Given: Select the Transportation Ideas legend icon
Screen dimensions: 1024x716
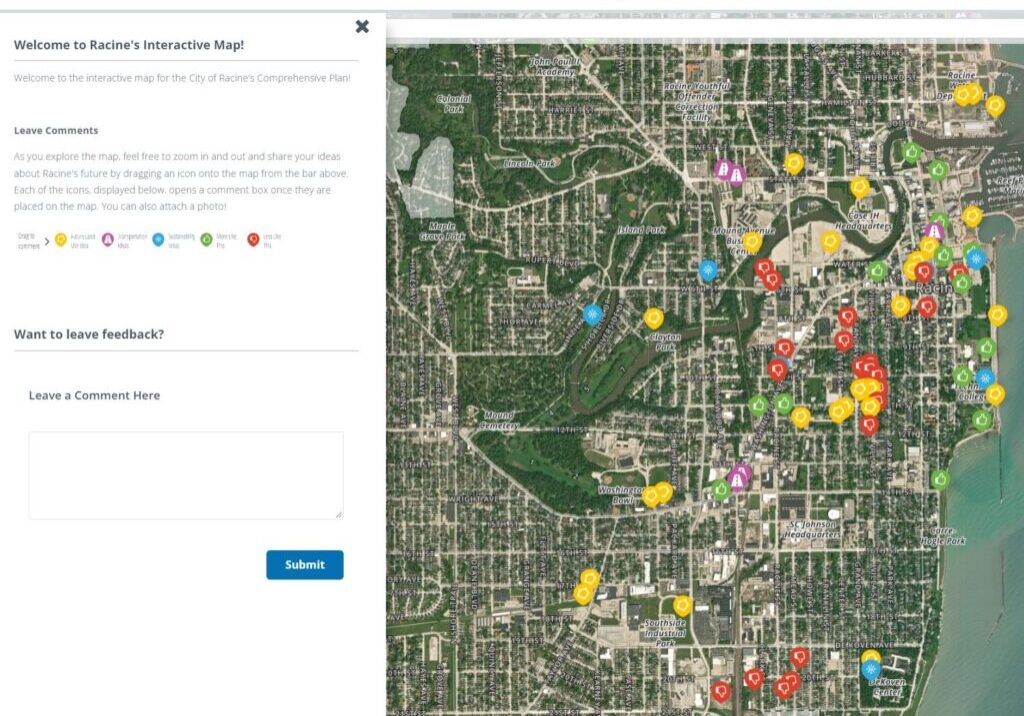Looking at the screenshot, I should 108,239.
